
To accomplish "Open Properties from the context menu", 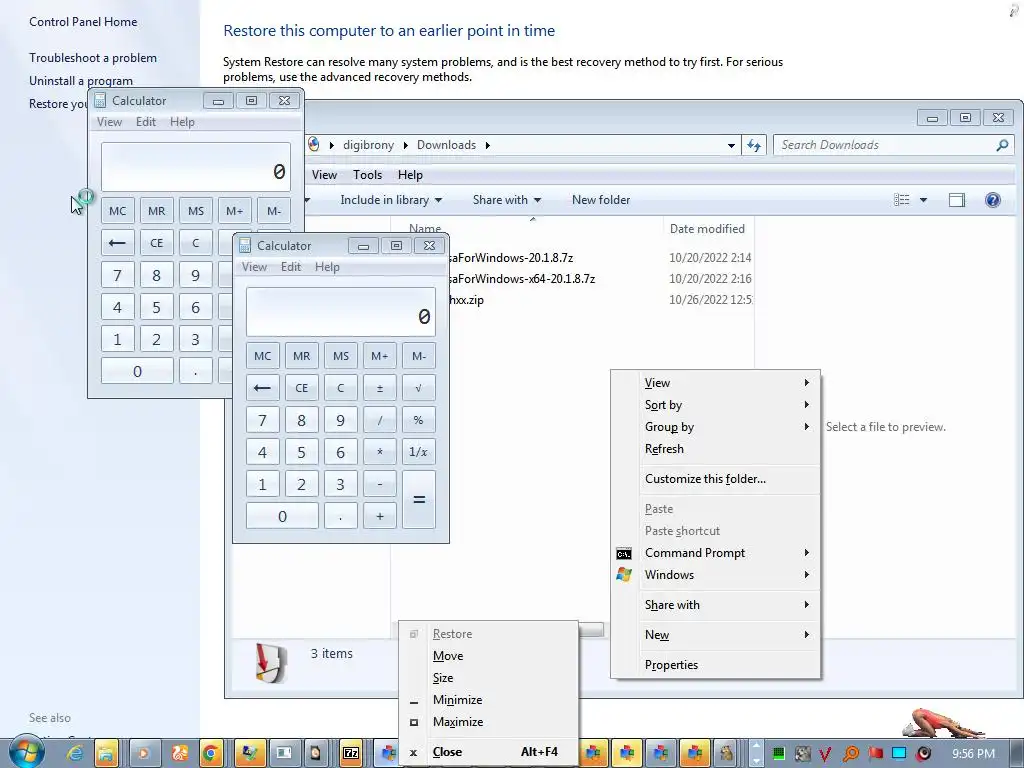I will [716, 665].
